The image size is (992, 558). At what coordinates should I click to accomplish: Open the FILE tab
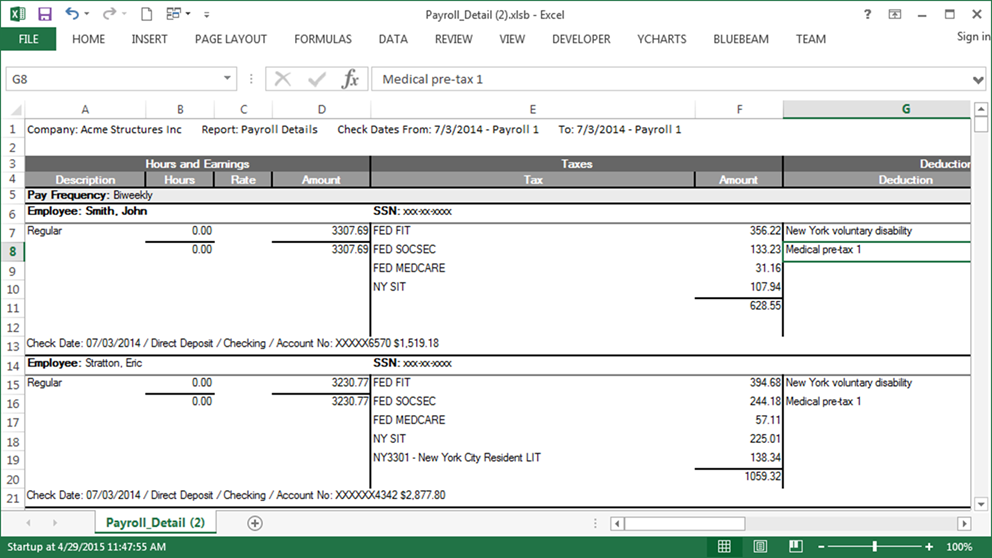28,39
